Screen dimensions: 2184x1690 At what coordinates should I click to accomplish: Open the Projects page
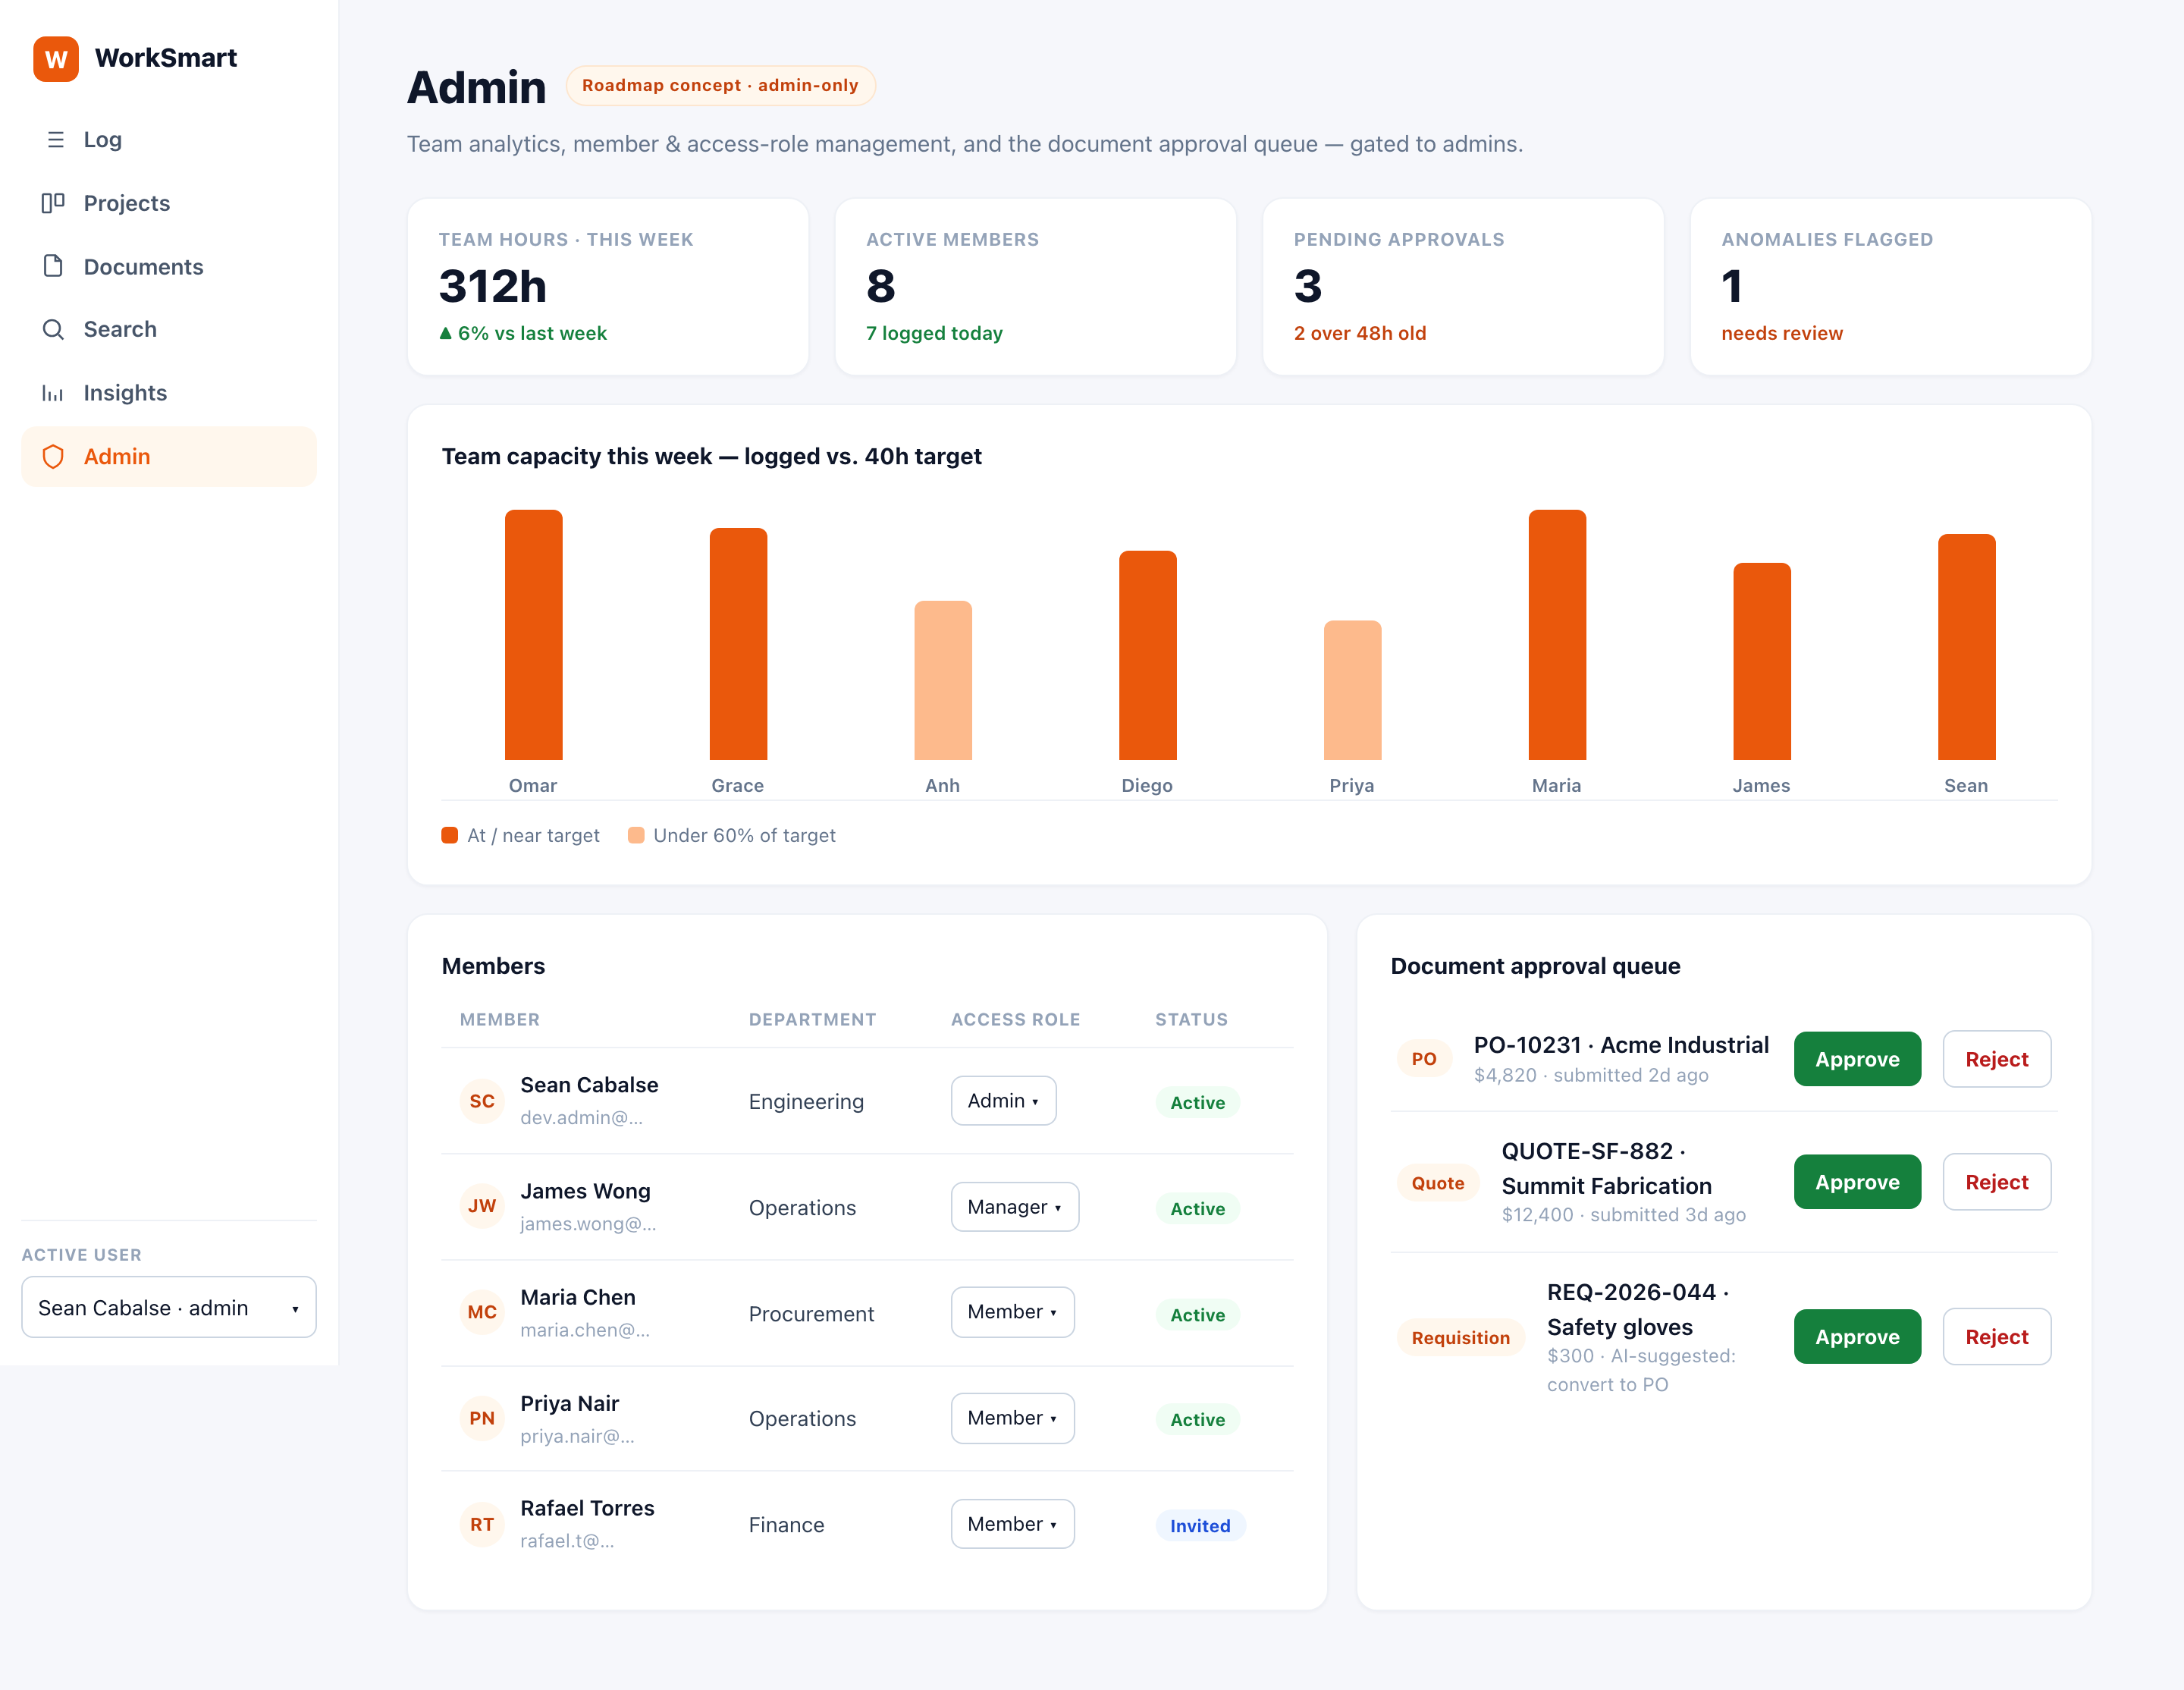pyautogui.click(x=169, y=203)
